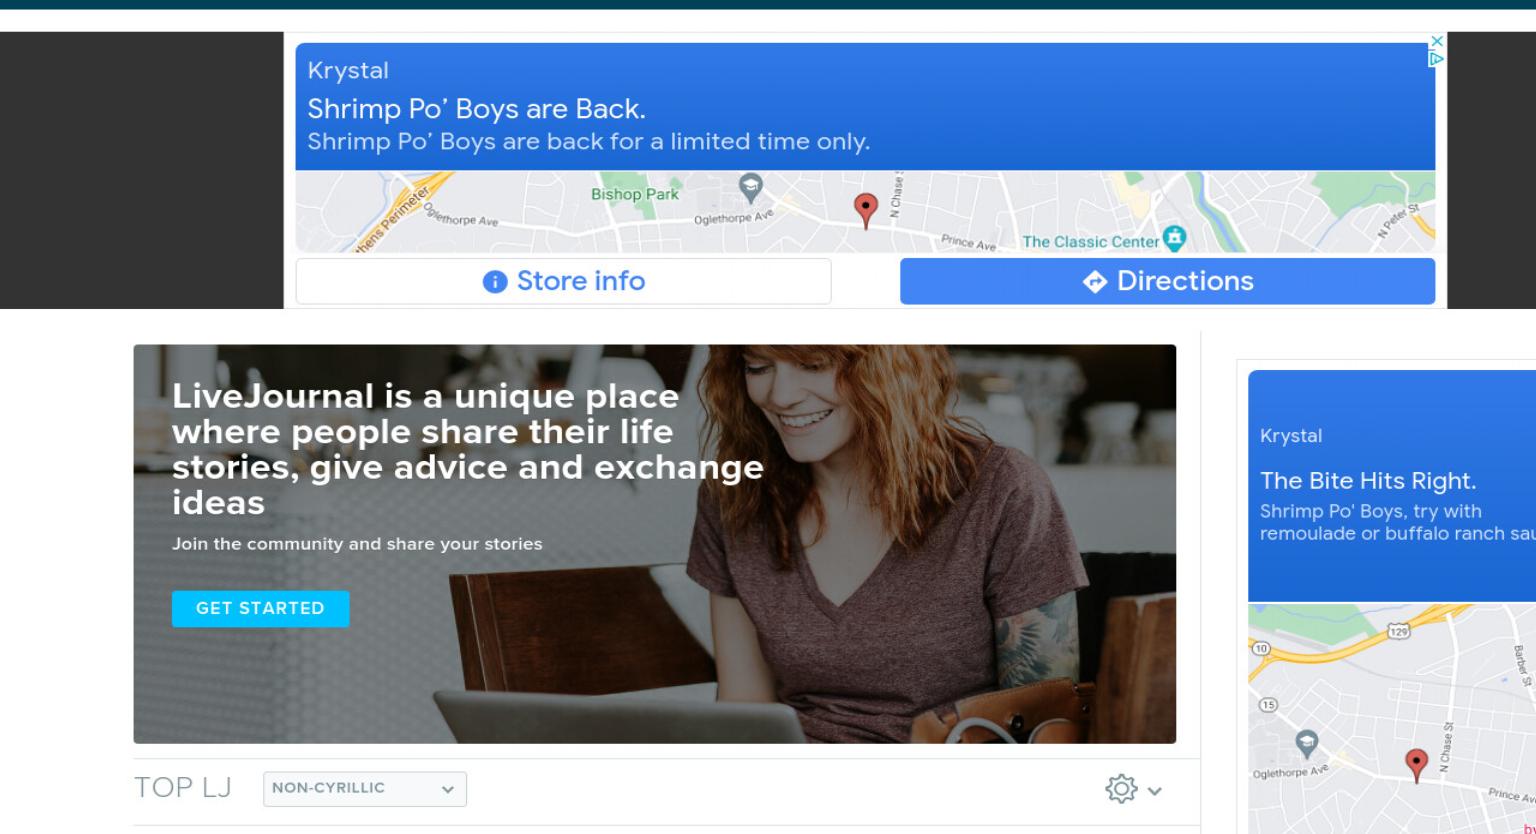This screenshot has height=834, width=1536.
Task: Close the top Krystal banner ad with X
Action: [1437, 41]
